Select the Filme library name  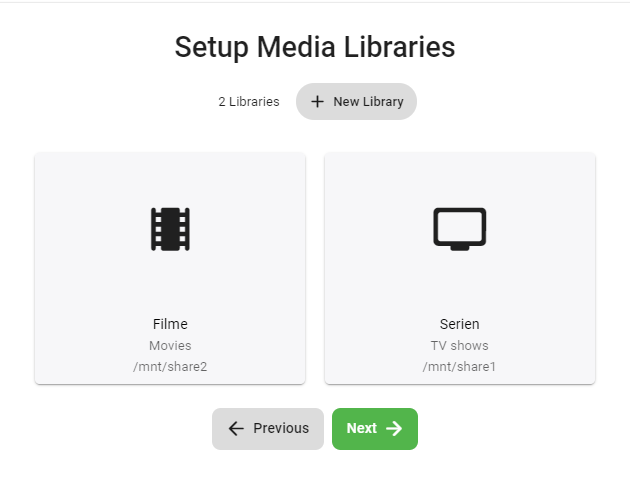click(x=170, y=324)
